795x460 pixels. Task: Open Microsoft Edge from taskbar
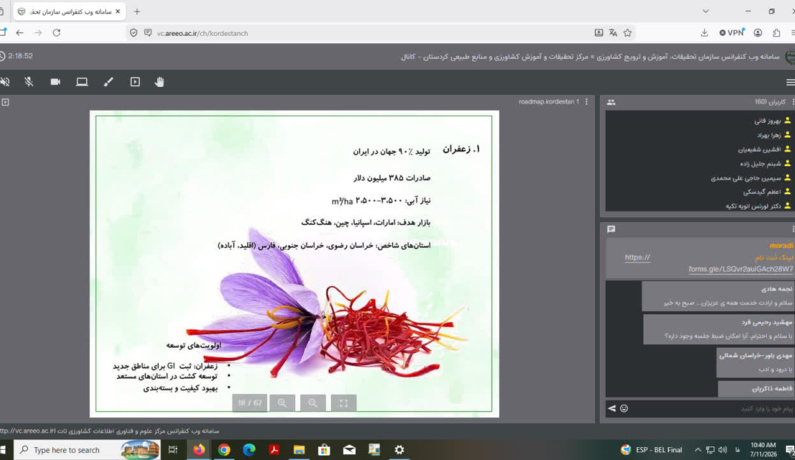tap(249, 450)
